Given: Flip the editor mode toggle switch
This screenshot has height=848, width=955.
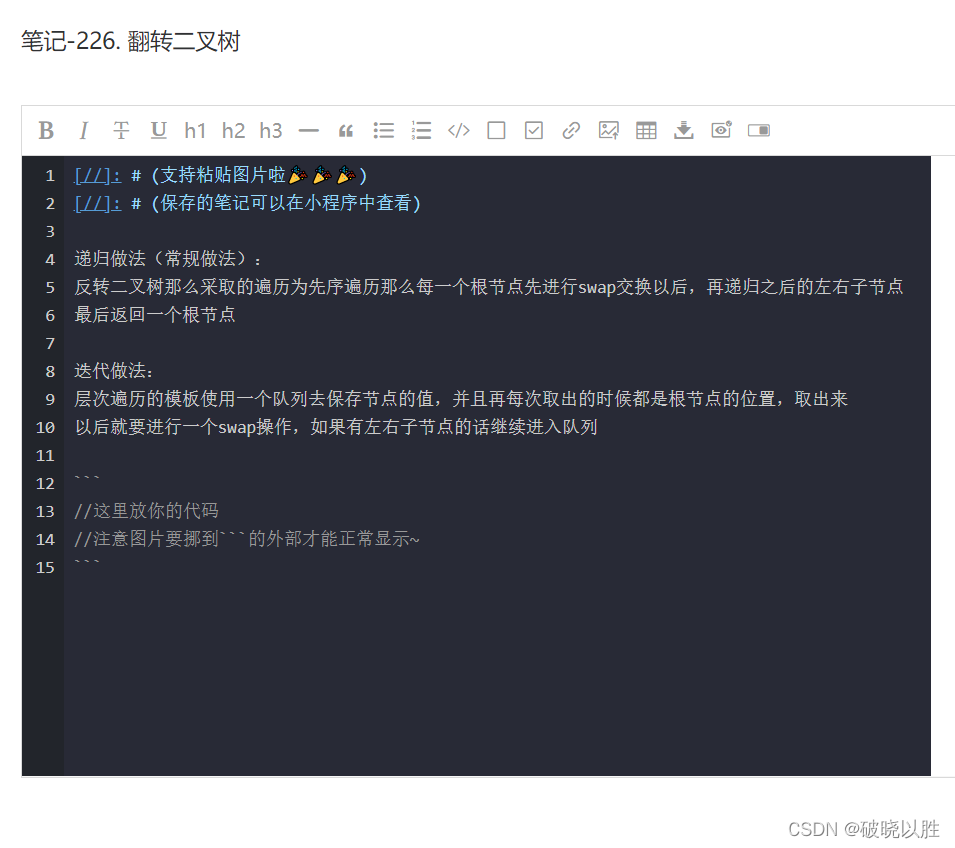Looking at the screenshot, I should (x=758, y=130).
